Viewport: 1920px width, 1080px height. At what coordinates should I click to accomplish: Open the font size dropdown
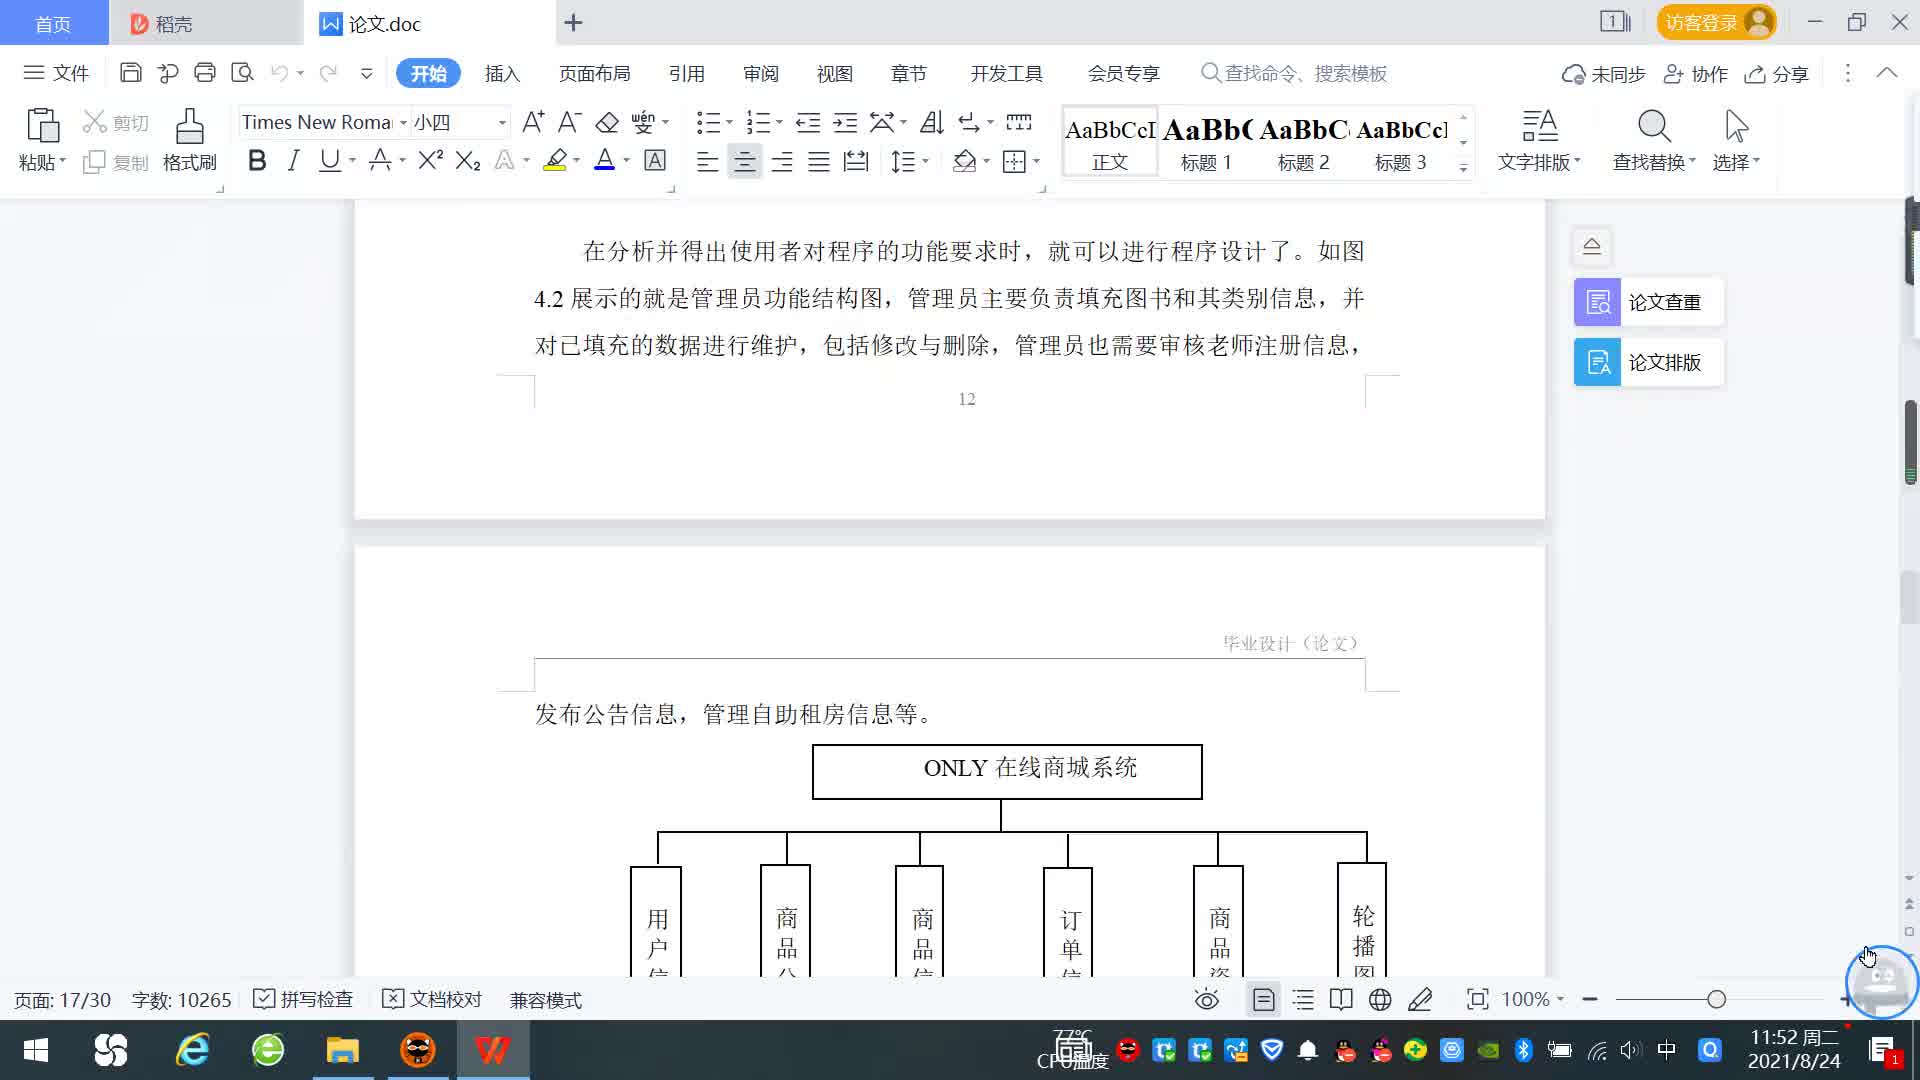click(x=502, y=122)
